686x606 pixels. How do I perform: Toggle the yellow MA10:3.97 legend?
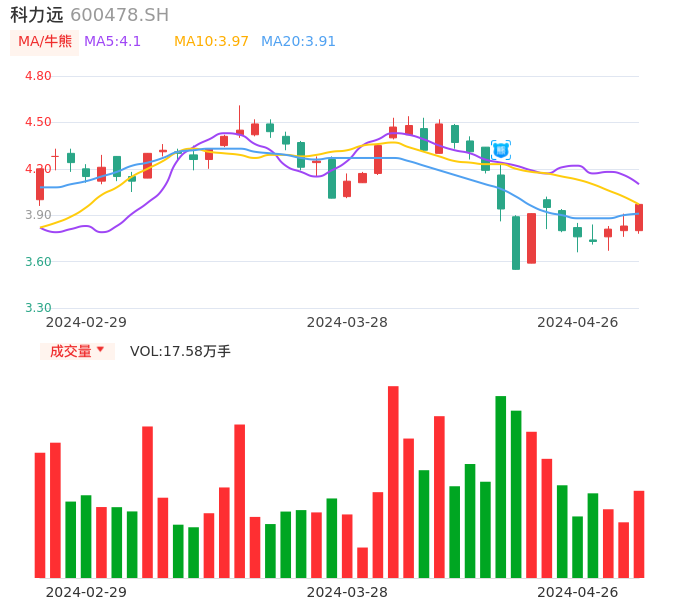pyautogui.click(x=211, y=42)
